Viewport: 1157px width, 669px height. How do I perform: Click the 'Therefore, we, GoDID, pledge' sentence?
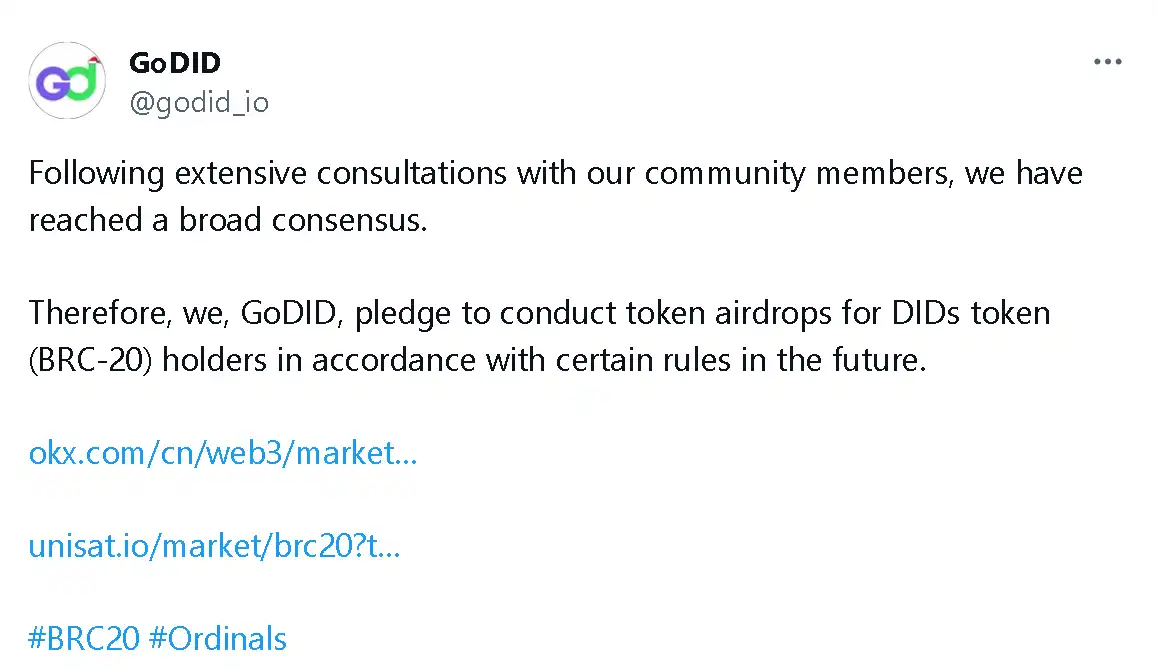(x=300, y=313)
